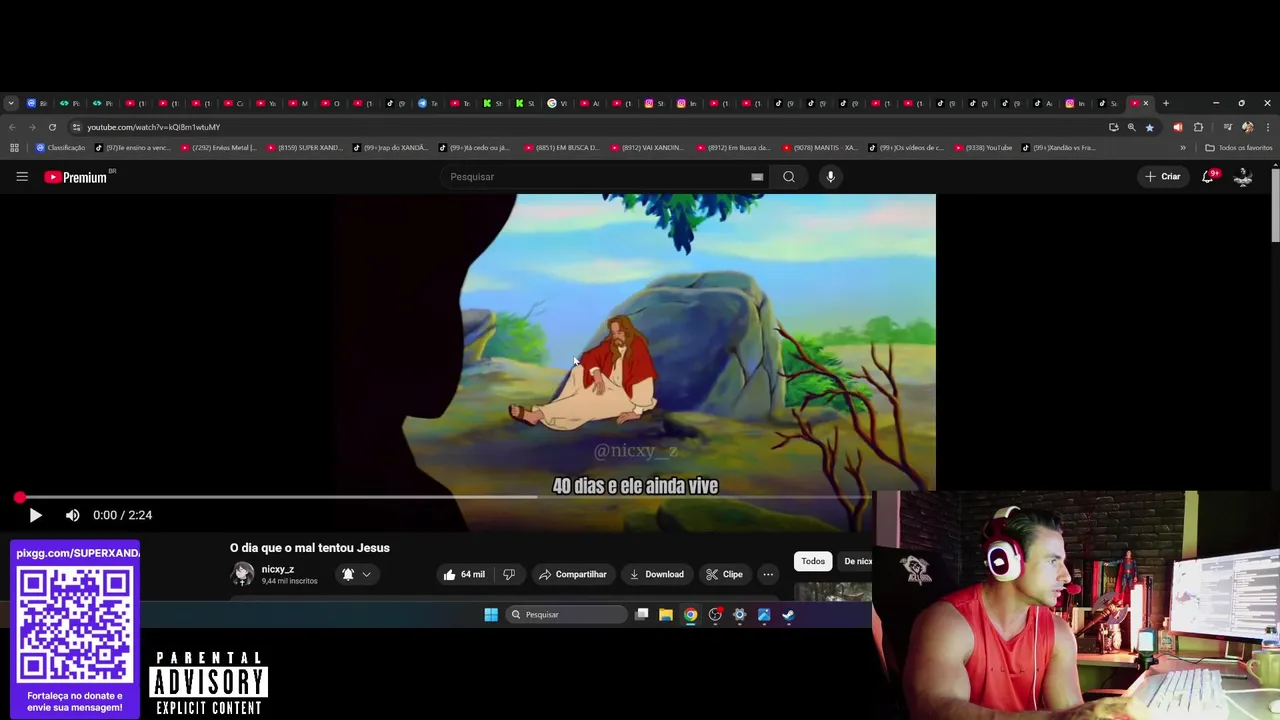Reload the page with refresh icon
Viewport: 1280px width, 720px height.
pos(52,127)
